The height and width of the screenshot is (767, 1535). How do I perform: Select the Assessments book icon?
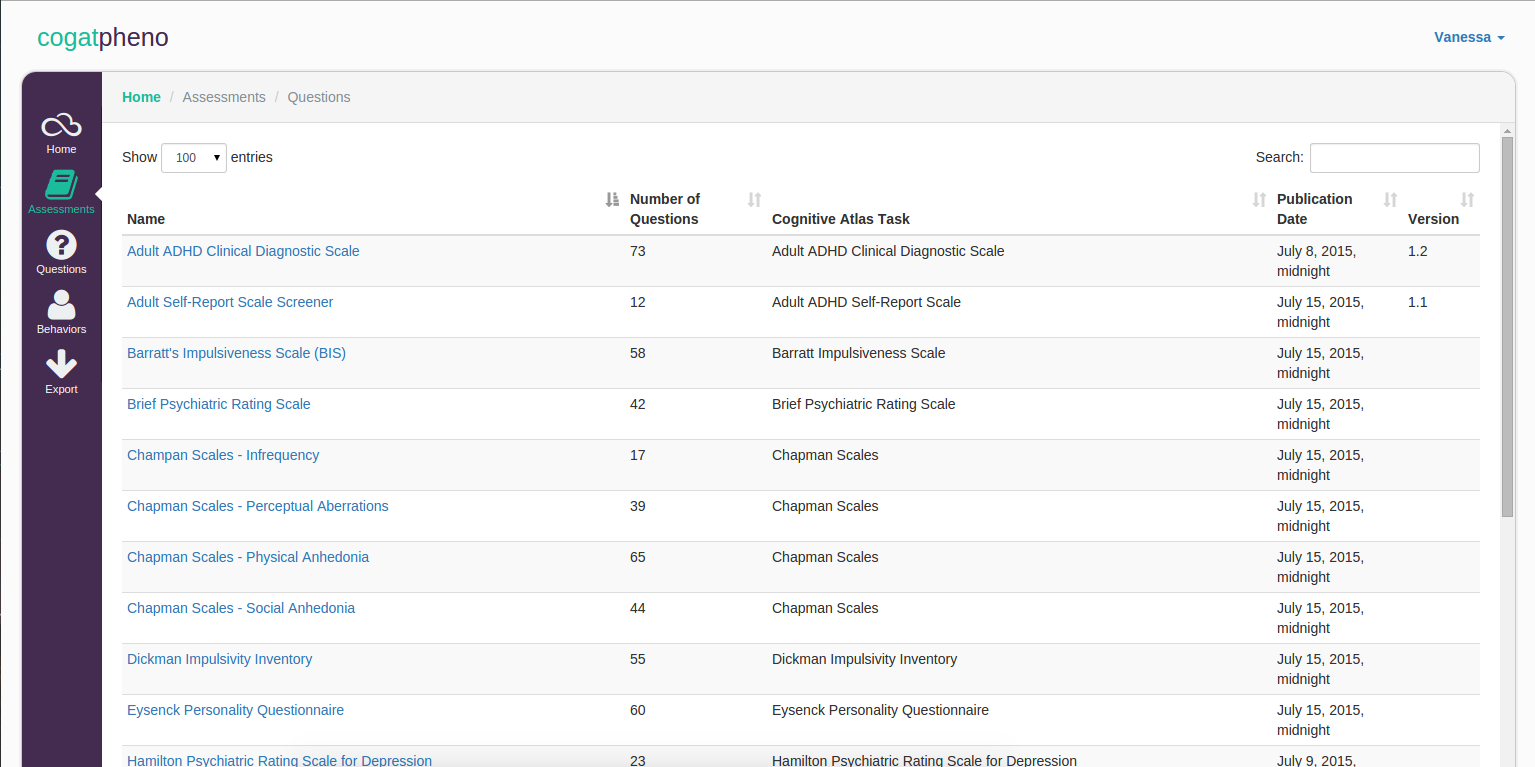(61, 185)
